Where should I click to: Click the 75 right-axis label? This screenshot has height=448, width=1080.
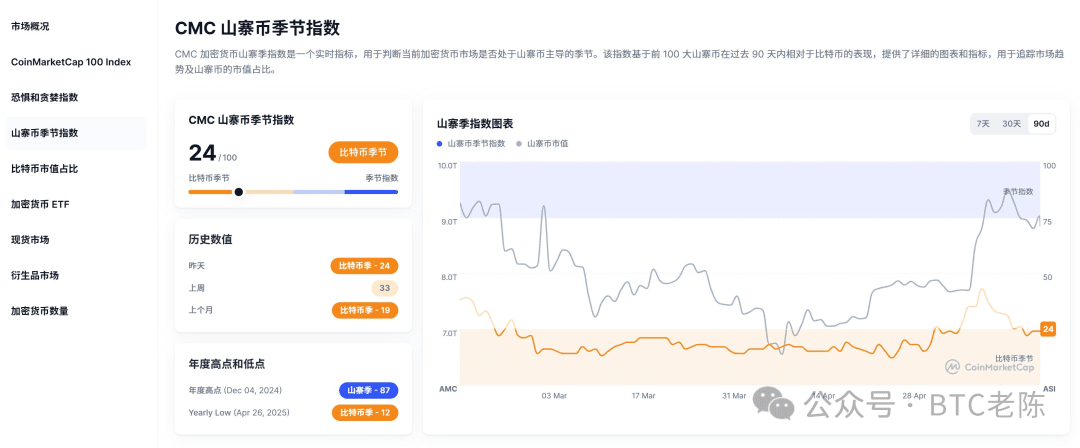coord(1048,222)
